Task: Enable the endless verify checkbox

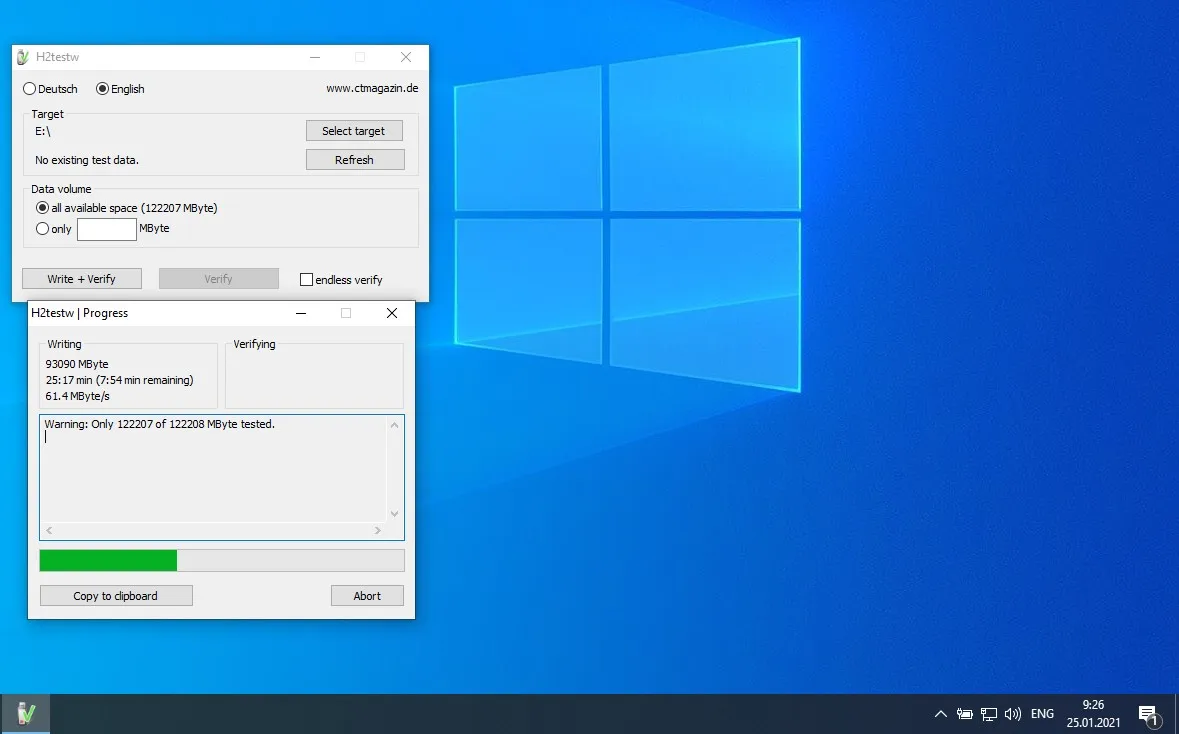Action: click(307, 280)
